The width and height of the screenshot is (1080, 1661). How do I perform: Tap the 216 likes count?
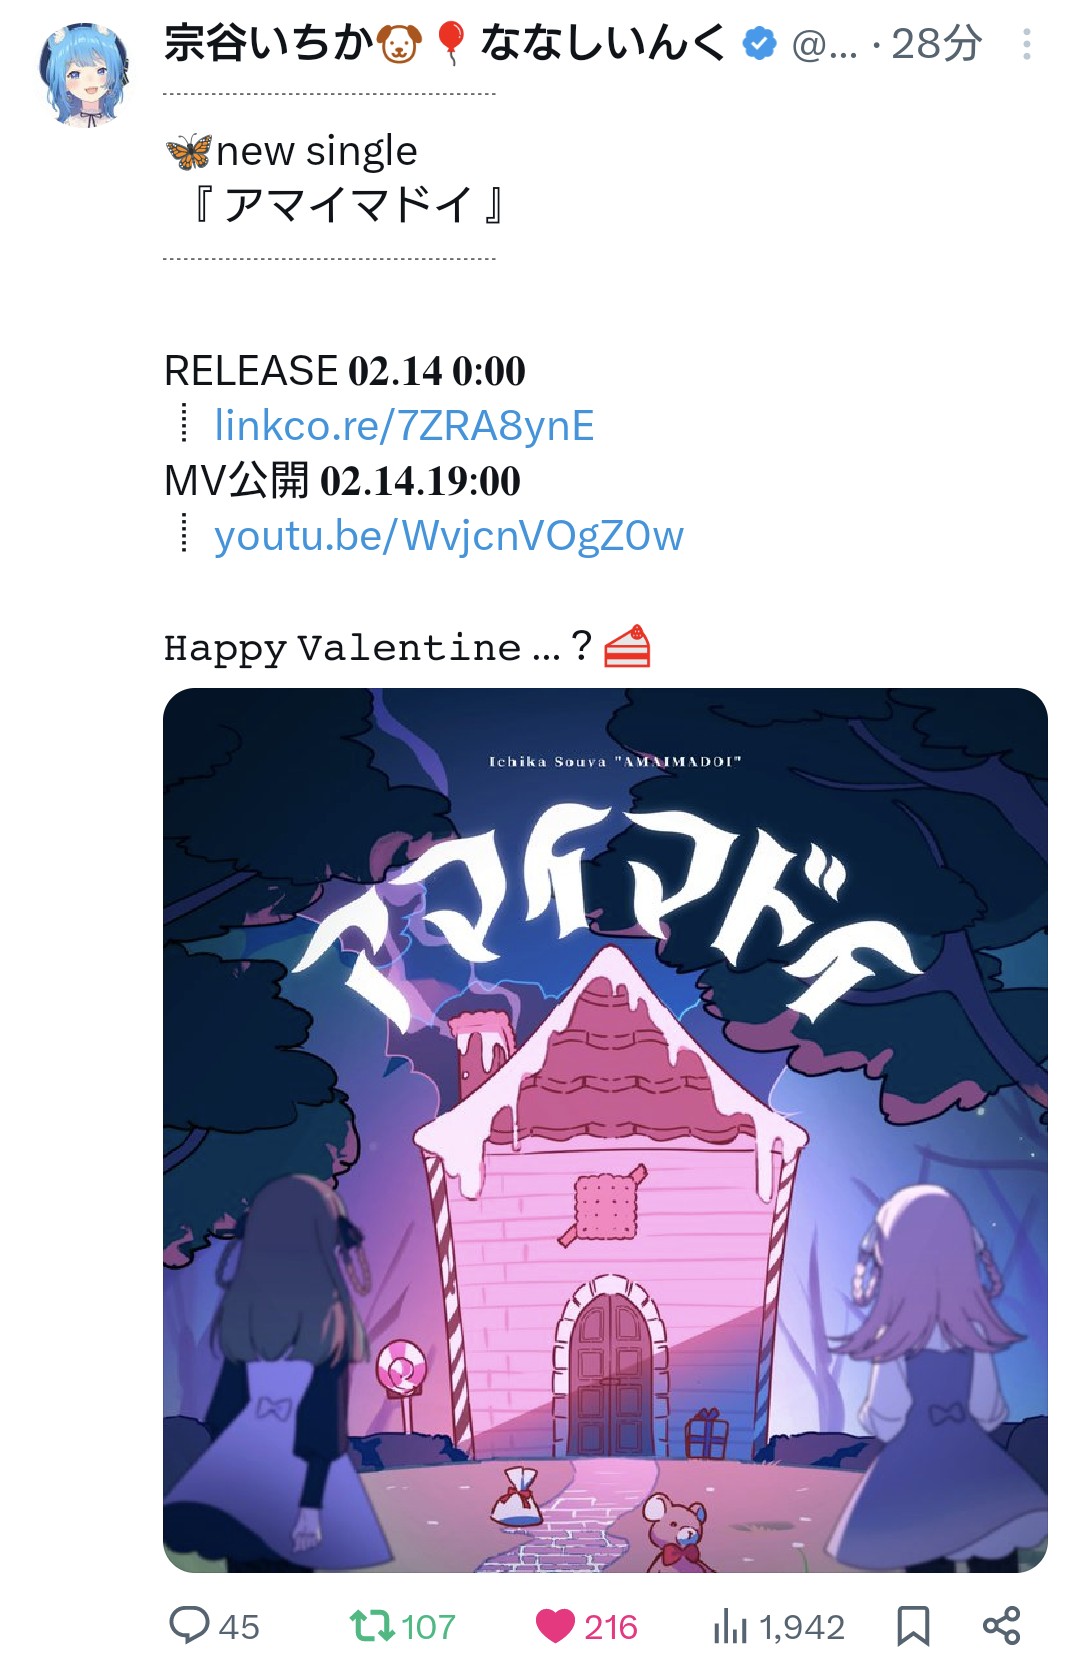pos(611,1627)
